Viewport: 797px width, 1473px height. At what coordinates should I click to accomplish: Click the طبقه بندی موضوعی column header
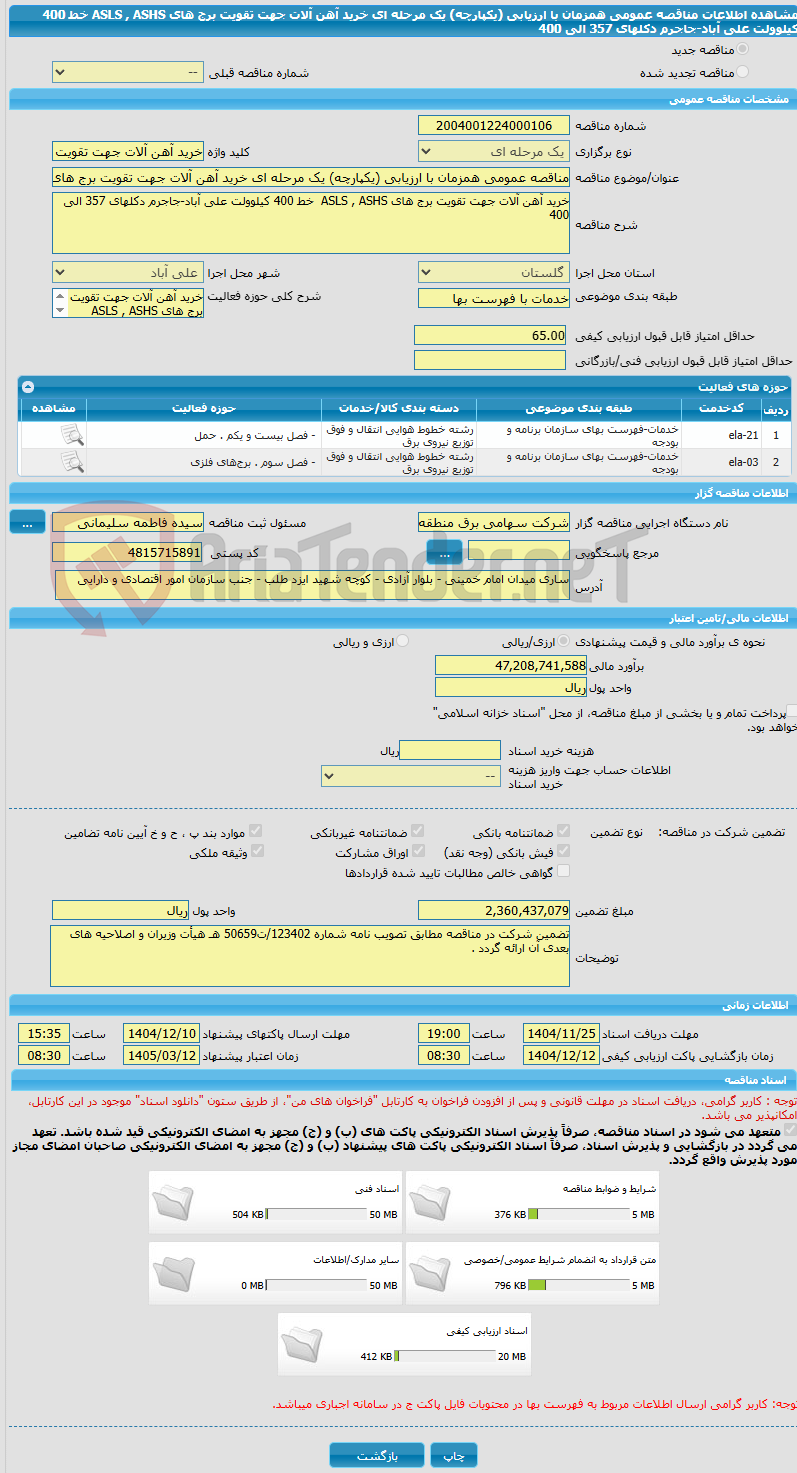coord(579,409)
